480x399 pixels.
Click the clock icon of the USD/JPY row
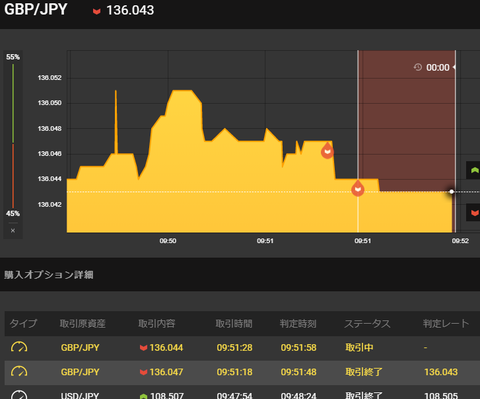coord(19,395)
